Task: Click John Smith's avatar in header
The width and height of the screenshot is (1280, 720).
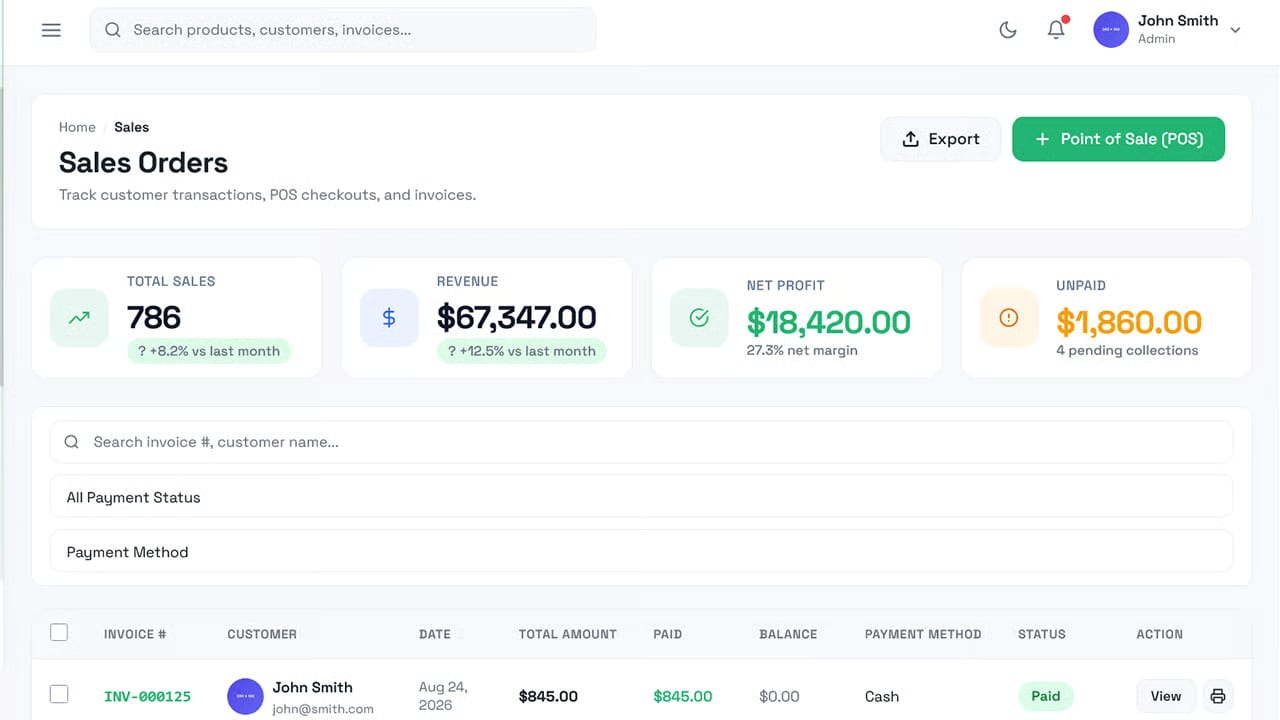Action: (x=1111, y=30)
